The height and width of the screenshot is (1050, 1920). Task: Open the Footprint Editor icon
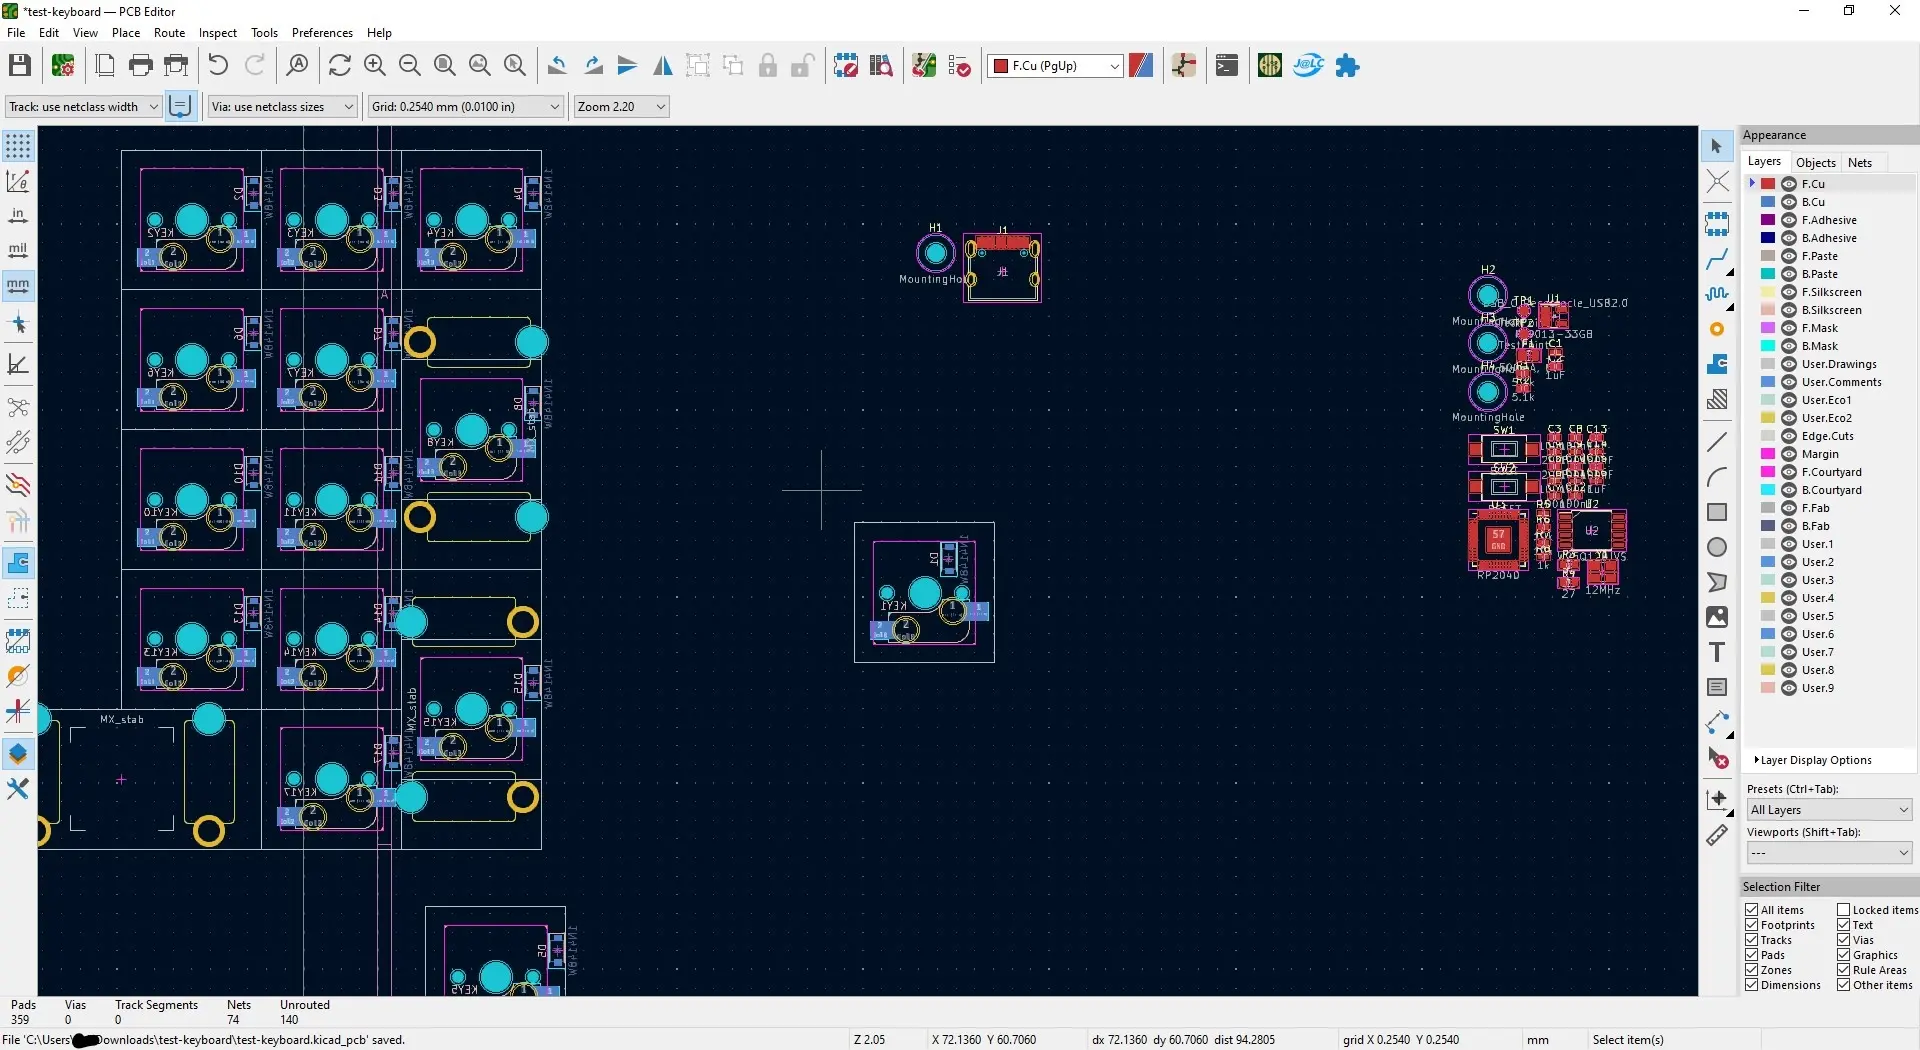pyautogui.click(x=846, y=66)
